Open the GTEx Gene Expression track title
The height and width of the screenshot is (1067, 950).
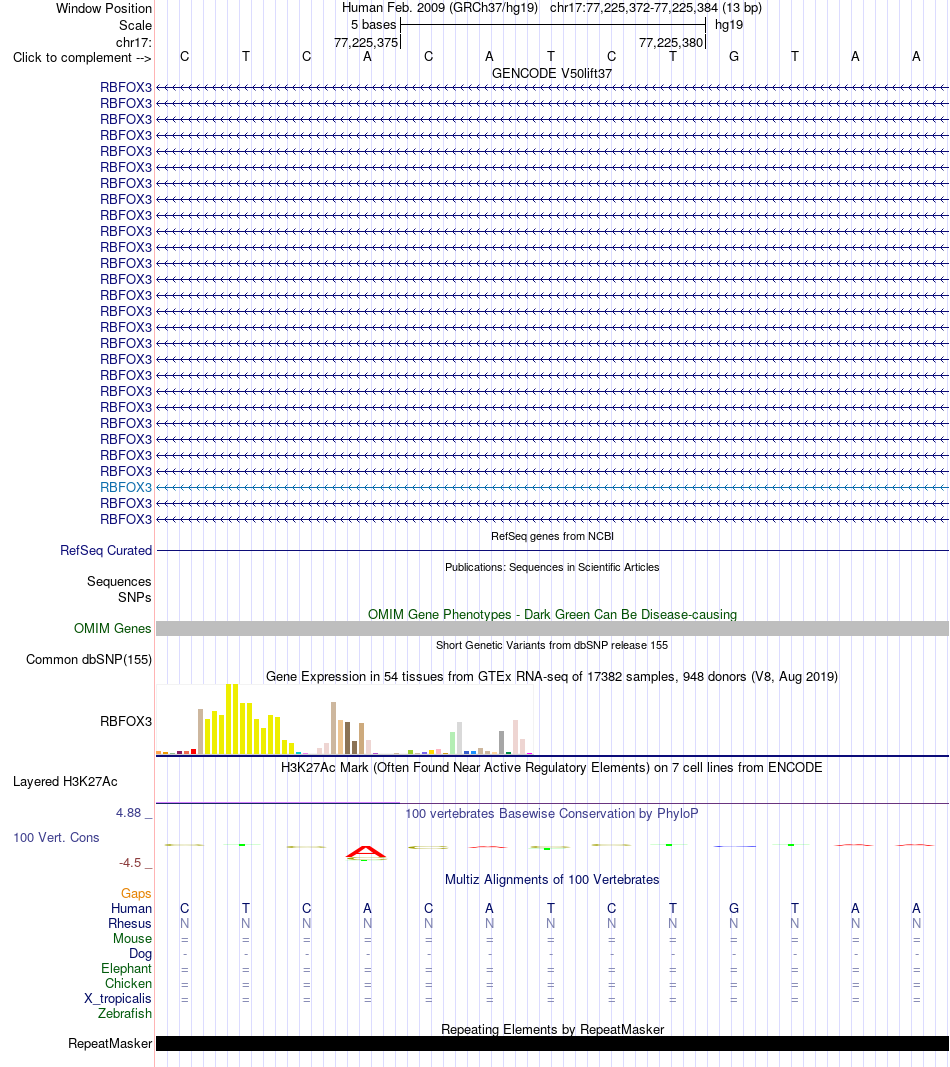click(552, 677)
